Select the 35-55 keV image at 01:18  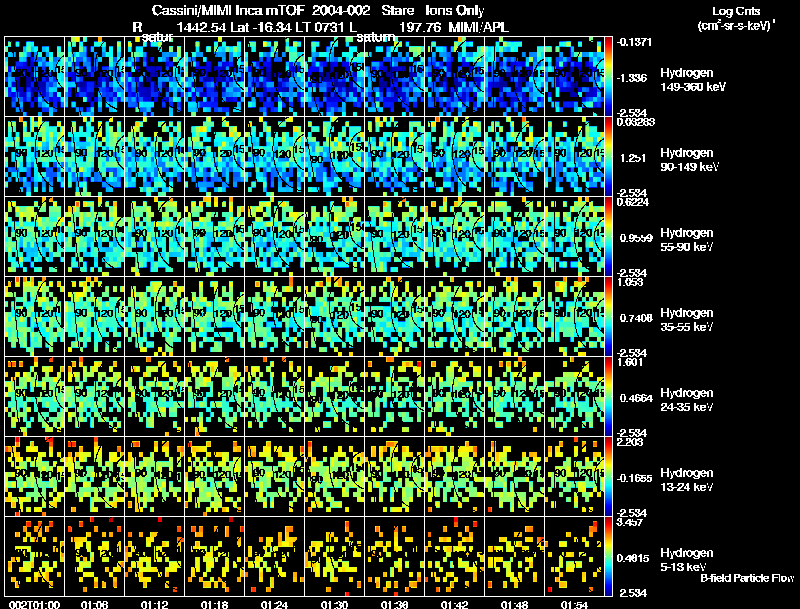[215, 316]
